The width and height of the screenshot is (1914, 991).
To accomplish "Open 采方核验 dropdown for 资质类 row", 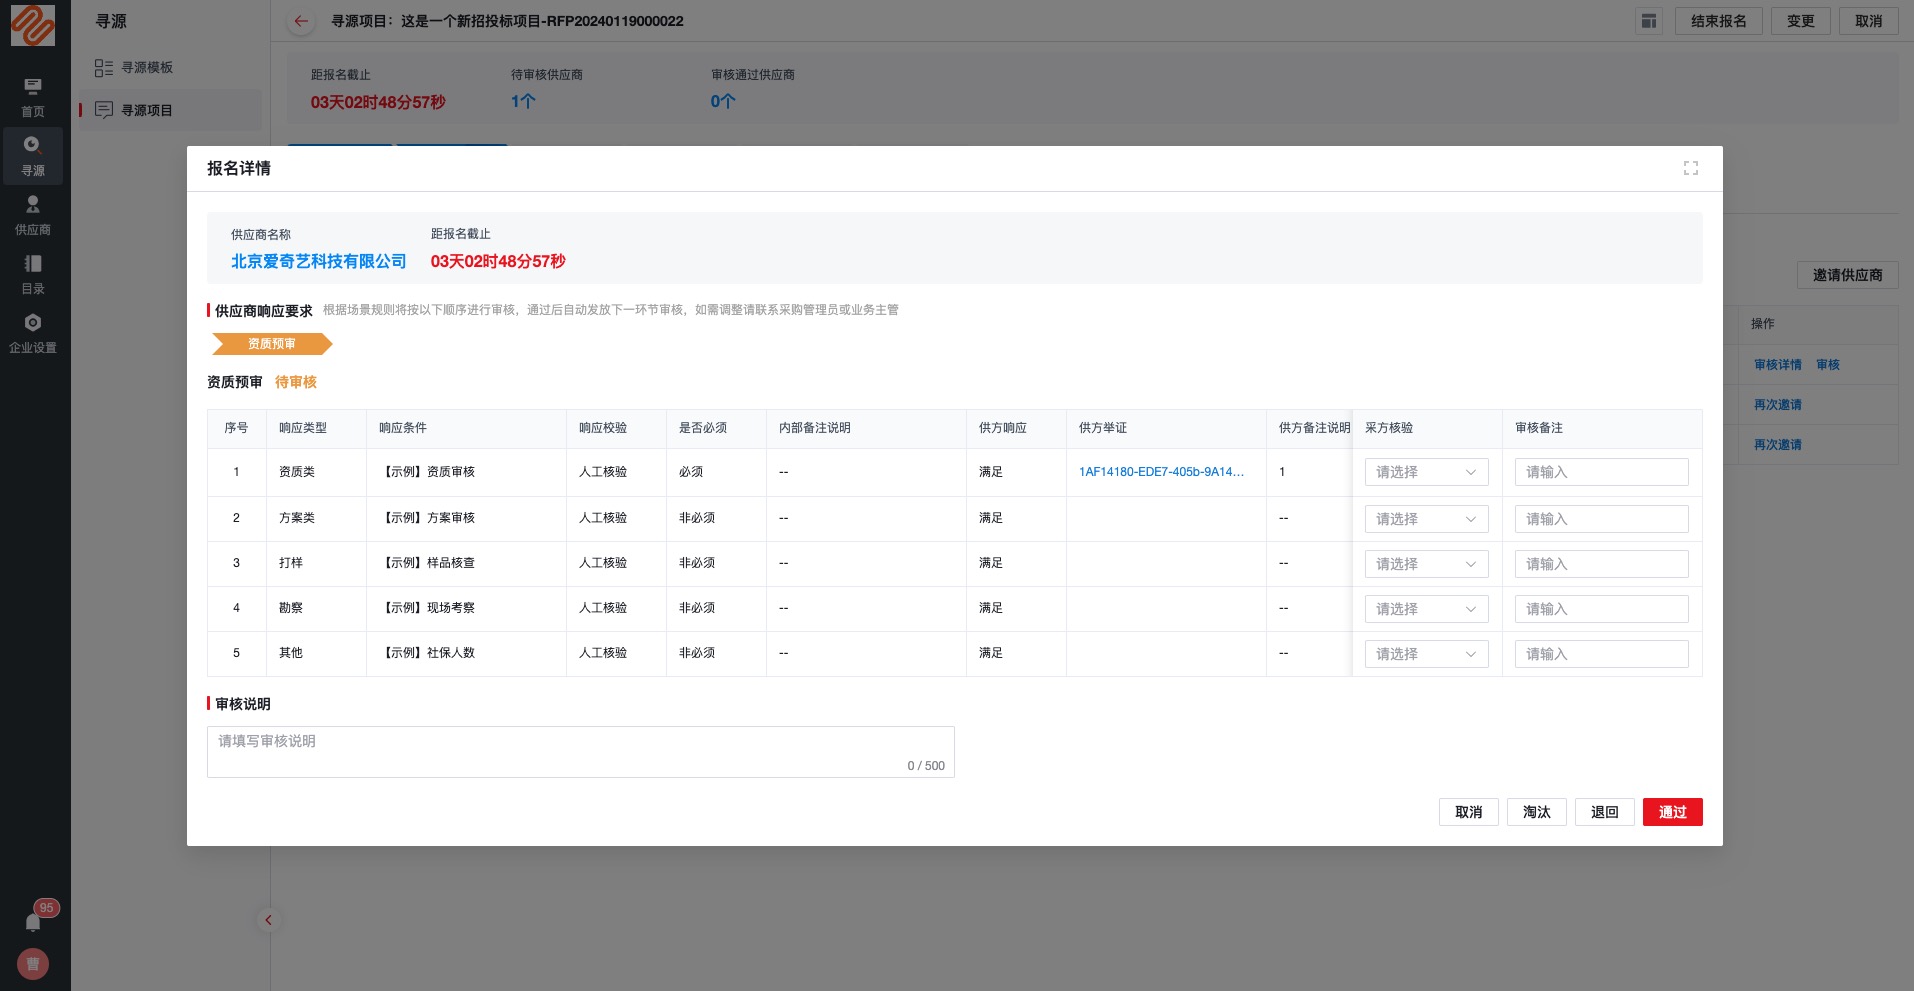I will click(x=1426, y=472).
